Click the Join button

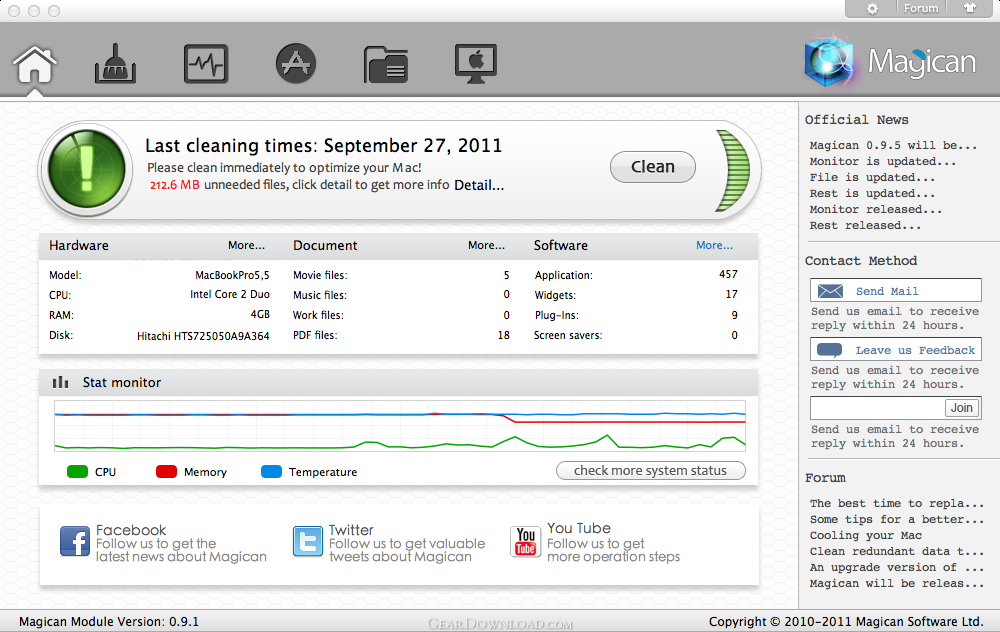962,408
